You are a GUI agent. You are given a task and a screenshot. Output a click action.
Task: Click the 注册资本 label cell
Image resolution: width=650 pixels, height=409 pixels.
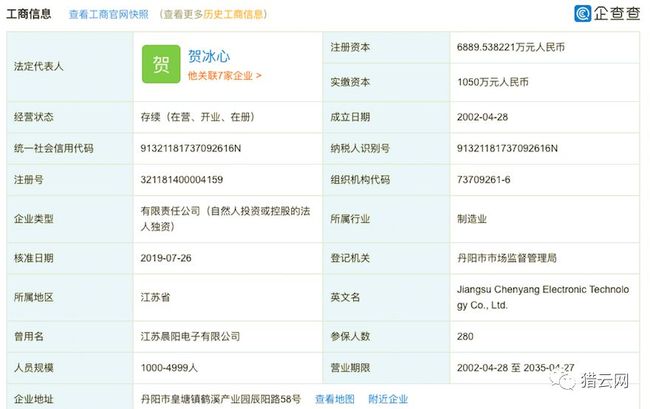(386, 47)
